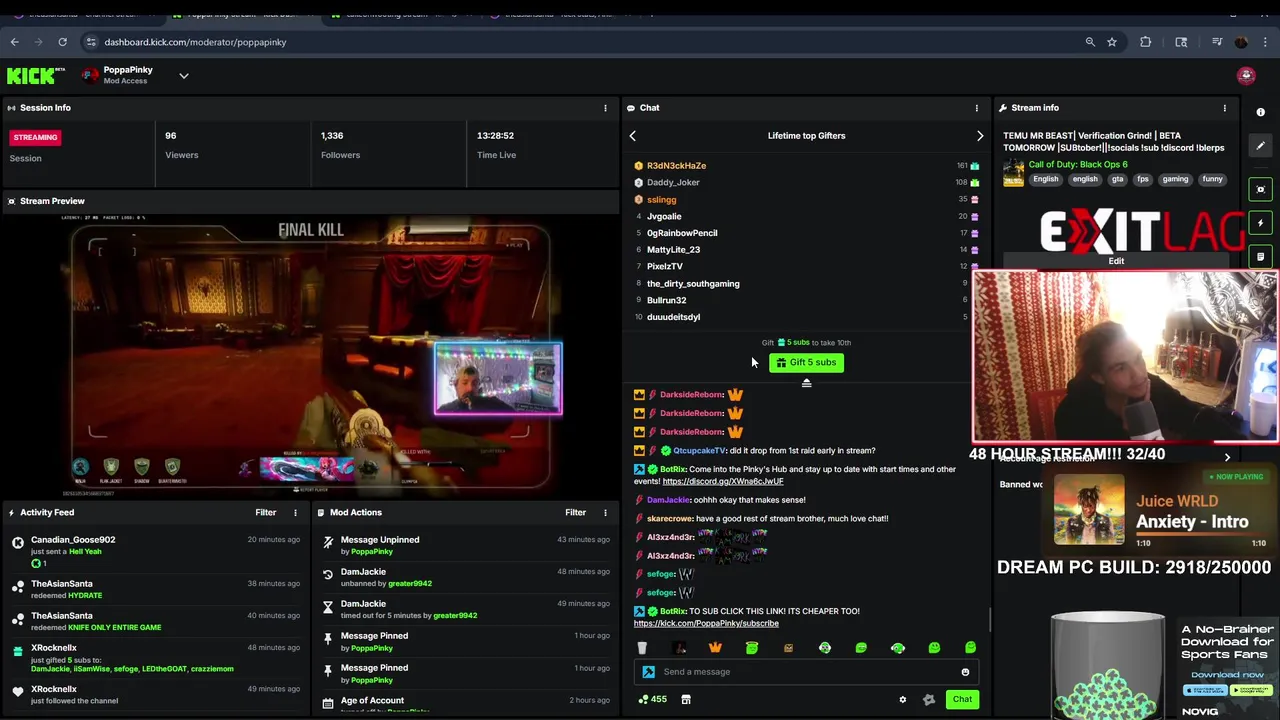The width and height of the screenshot is (1280, 720).
Task: Open the Kick logo home link
Action: (x=35, y=76)
